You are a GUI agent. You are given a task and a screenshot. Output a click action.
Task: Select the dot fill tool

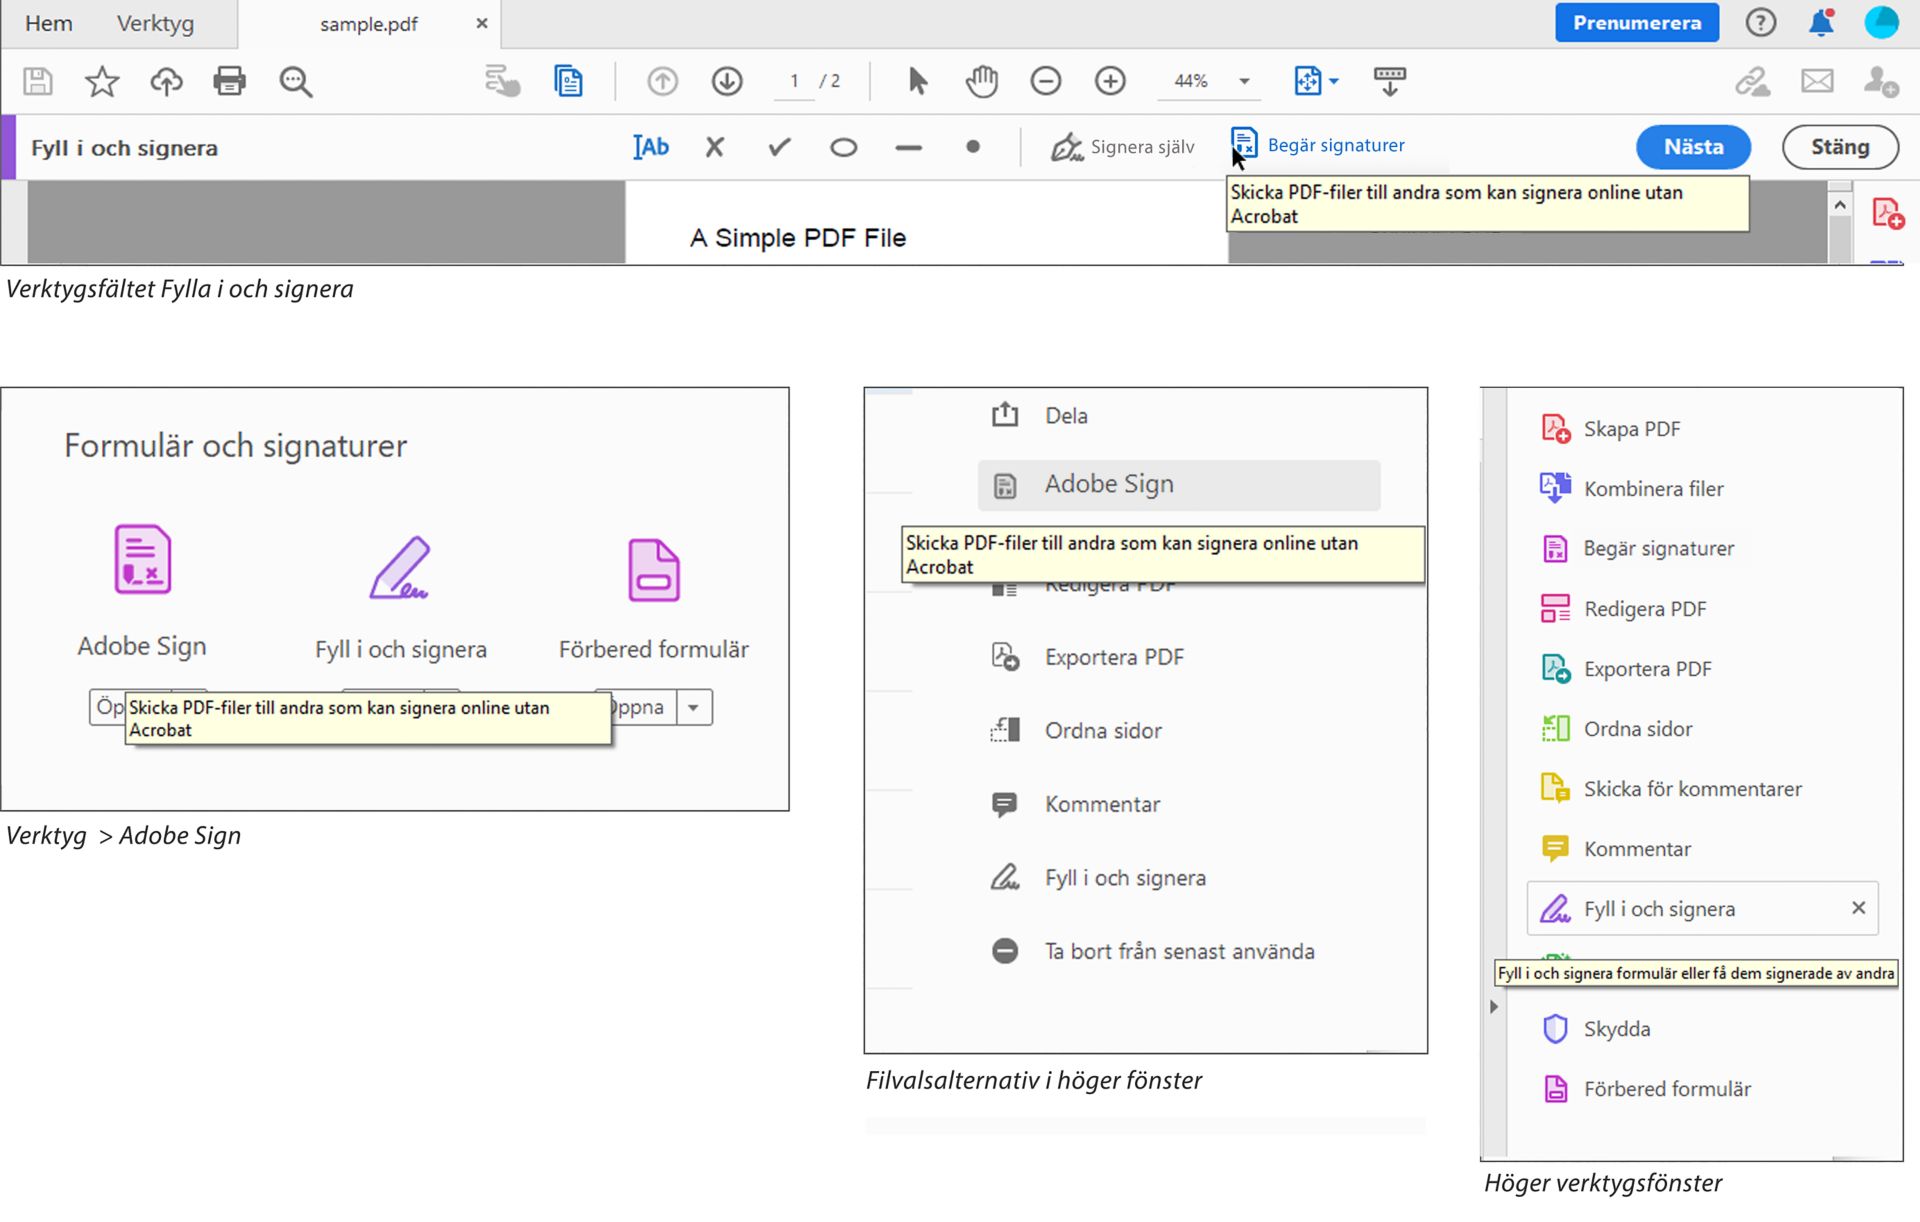click(x=972, y=147)
